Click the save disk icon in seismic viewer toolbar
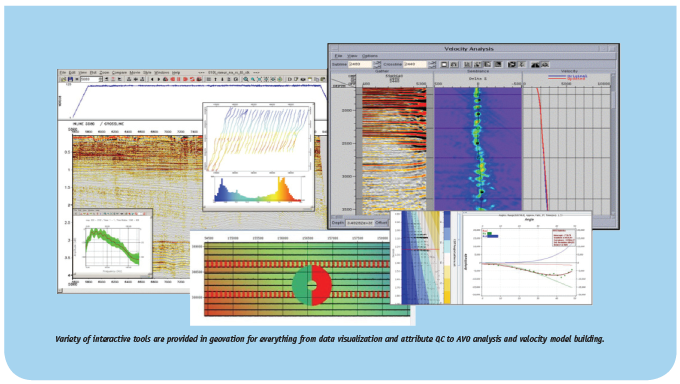The width and height of the screenshot is (680, 384). (70, 79)
